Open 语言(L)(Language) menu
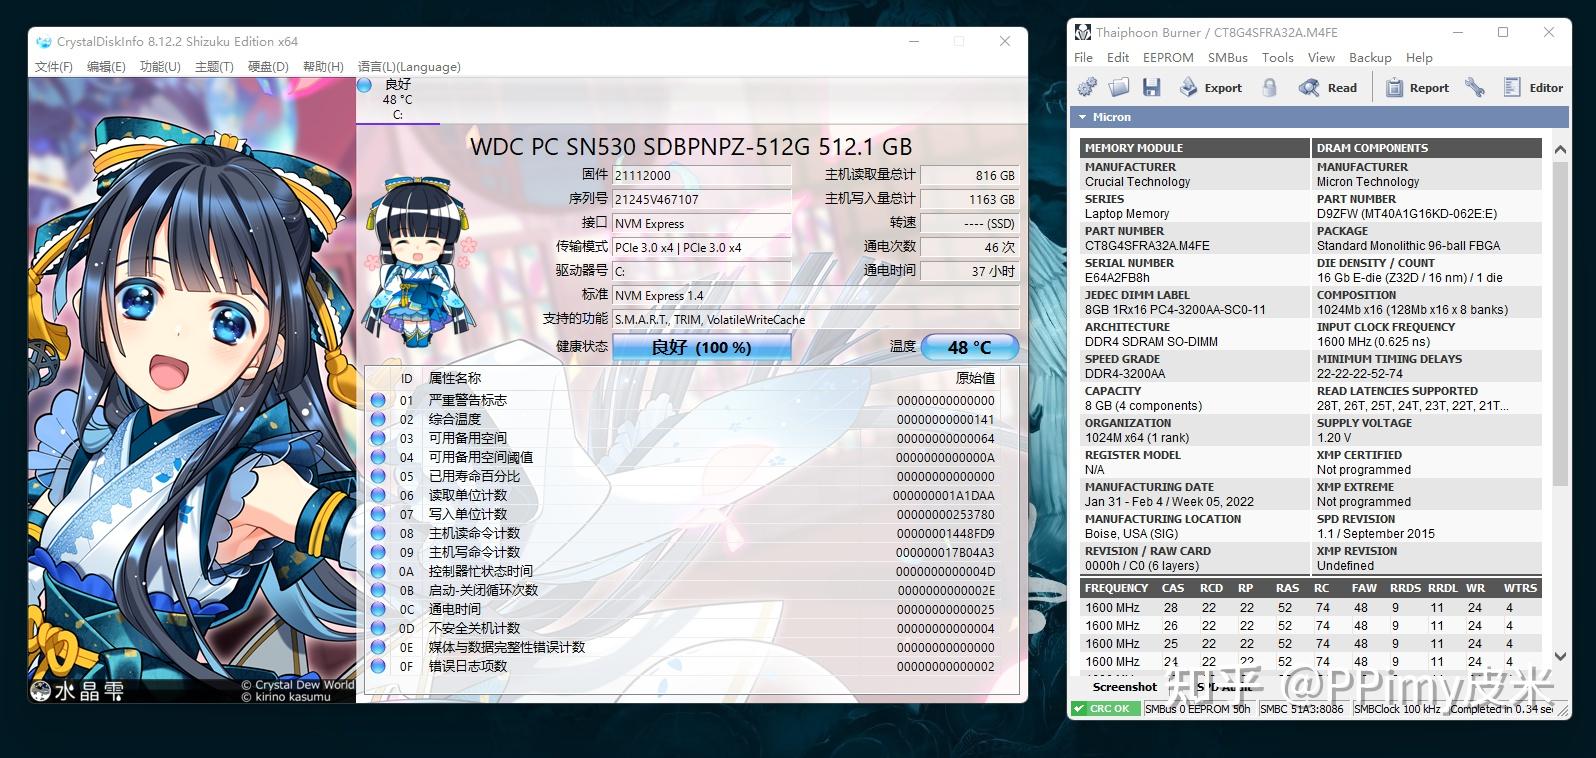The width and height of the screenshot is (1596, 758). [409, 67]
